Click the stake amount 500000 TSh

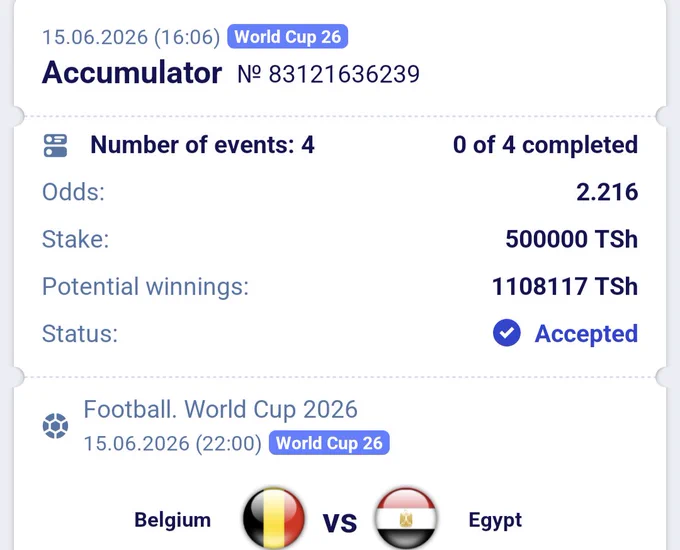(572, 239)
